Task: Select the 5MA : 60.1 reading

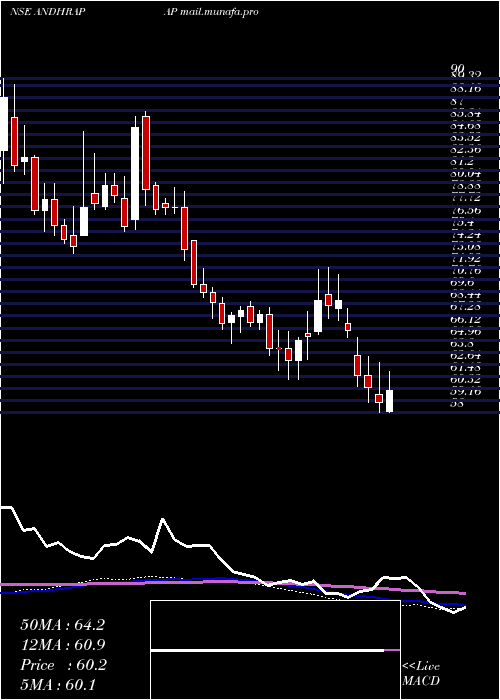Action: (x=58, y=685)
